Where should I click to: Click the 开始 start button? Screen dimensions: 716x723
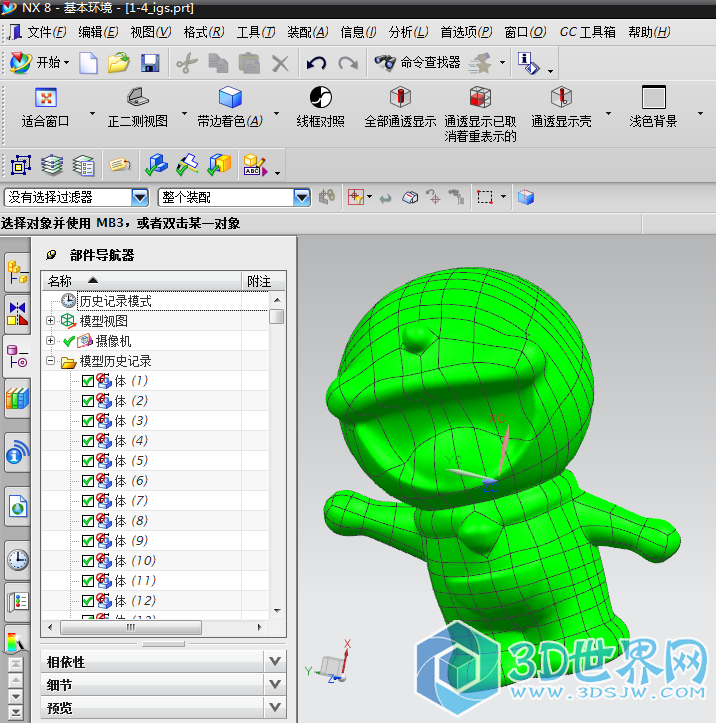(40, 63)
